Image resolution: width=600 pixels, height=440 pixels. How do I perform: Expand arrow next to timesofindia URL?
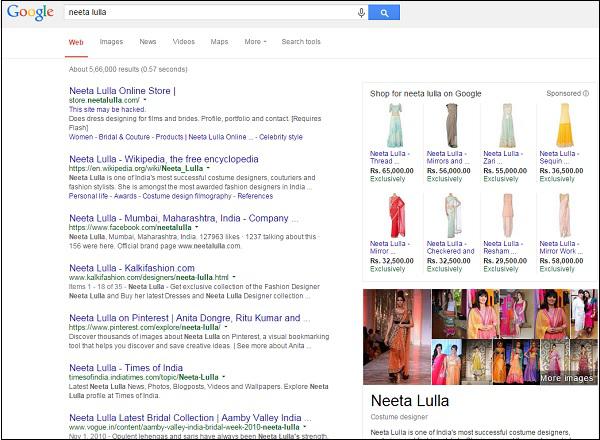224,376
